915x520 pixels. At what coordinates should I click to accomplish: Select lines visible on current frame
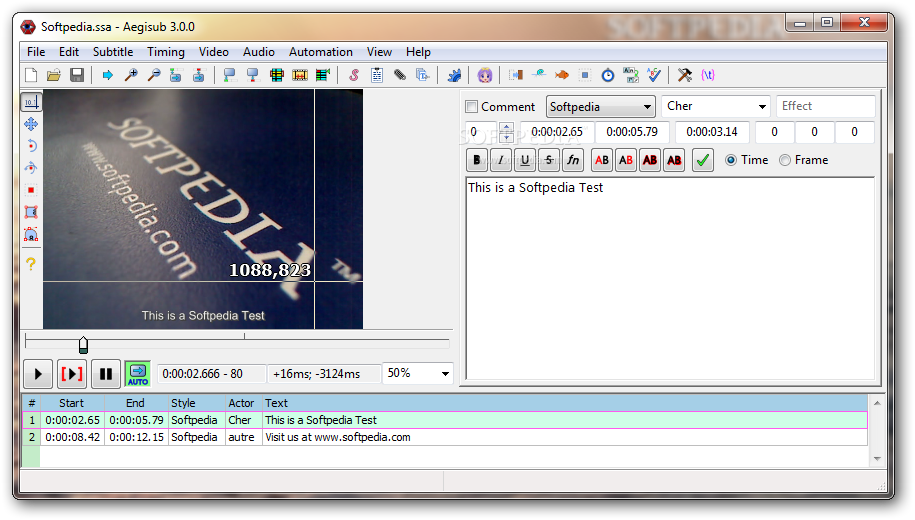(x=277, y=75)
